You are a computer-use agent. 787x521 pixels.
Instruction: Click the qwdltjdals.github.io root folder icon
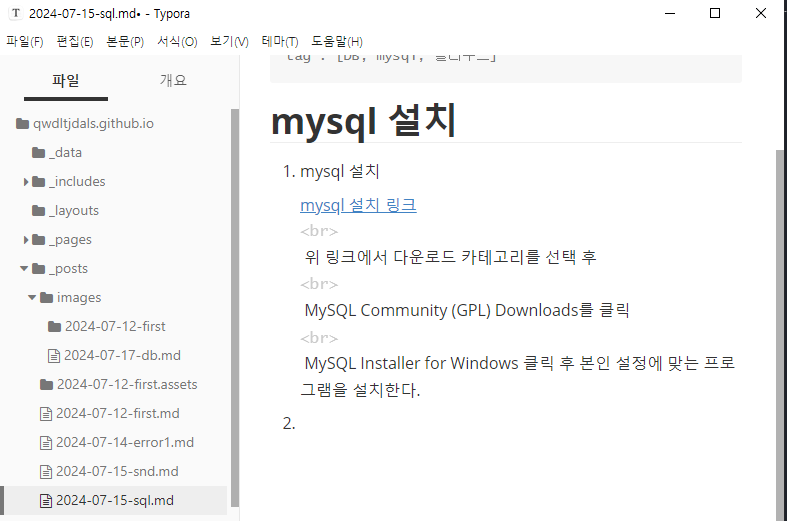pos(23,123)
